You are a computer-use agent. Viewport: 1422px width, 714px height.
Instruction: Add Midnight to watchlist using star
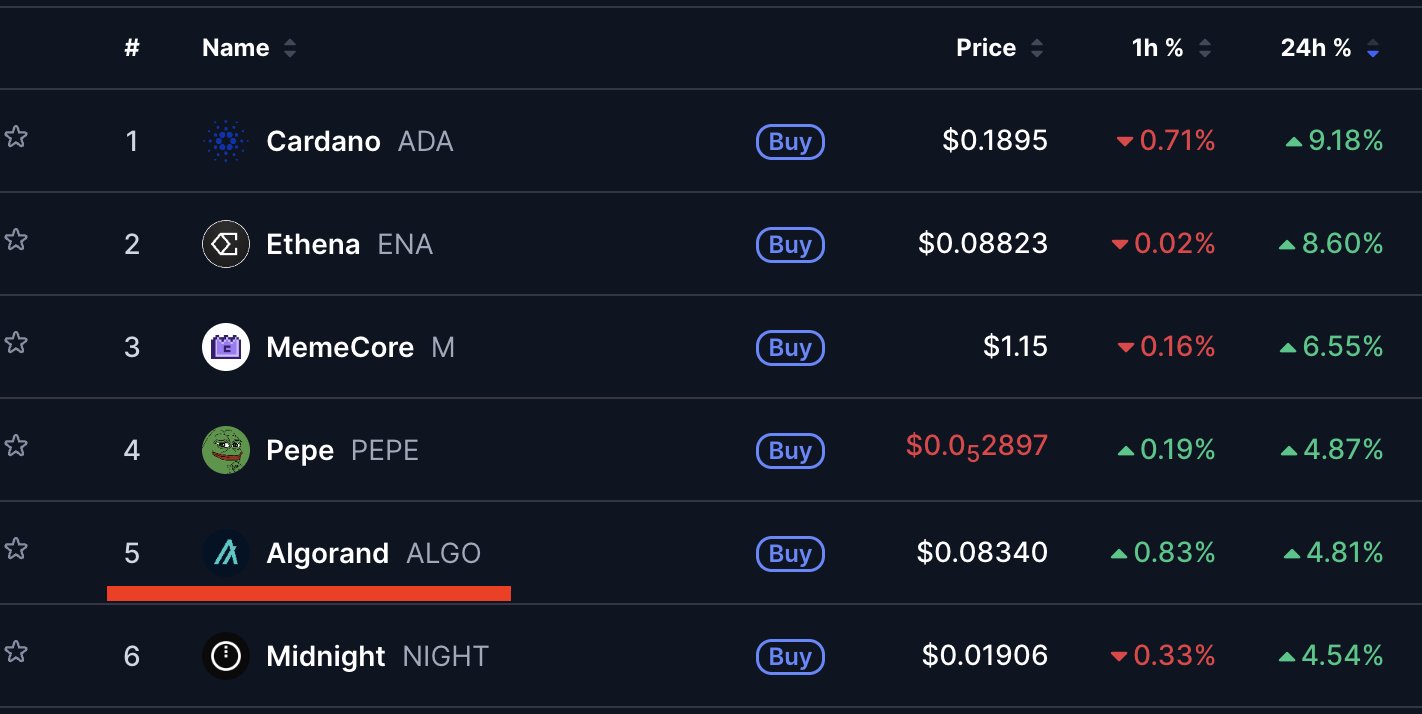[15, 652]
